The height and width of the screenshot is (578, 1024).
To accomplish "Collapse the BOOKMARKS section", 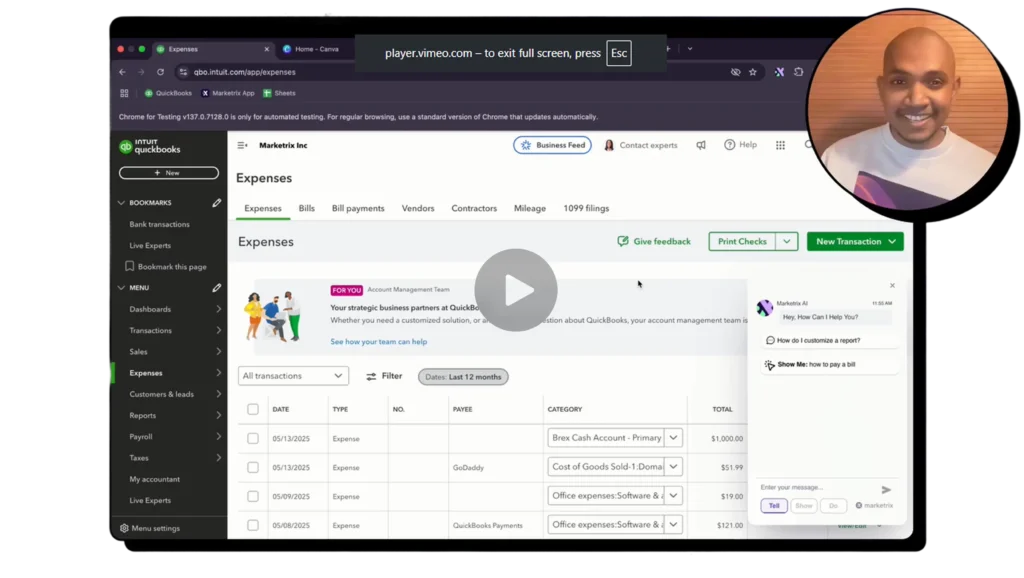I will (121, 203).
